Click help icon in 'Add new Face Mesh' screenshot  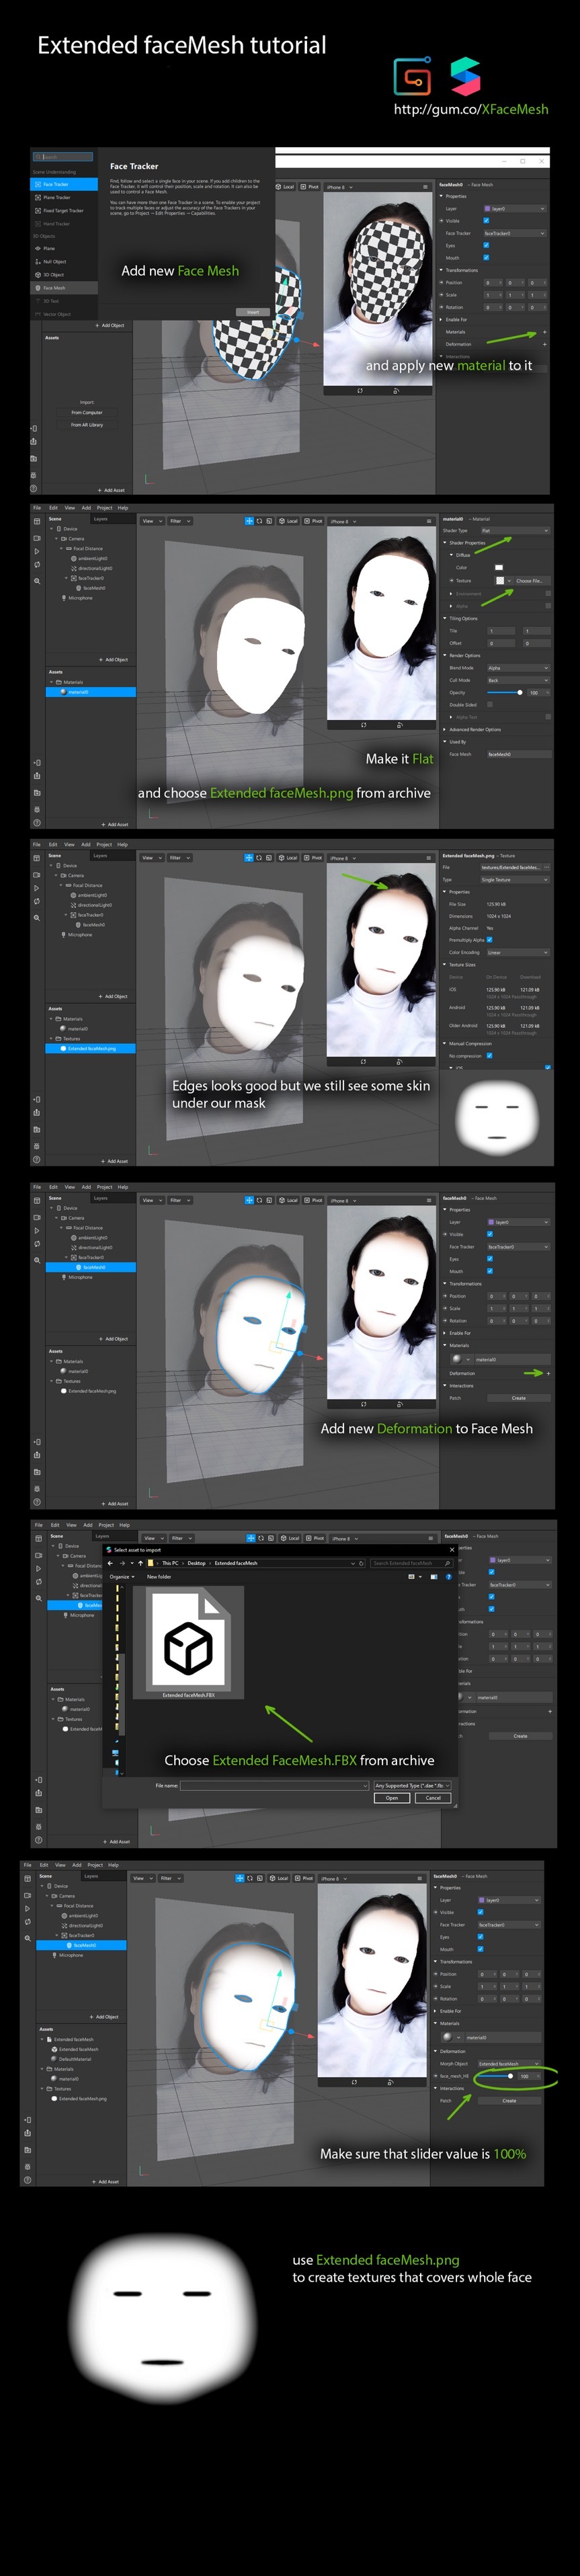(x=33, y=489)
